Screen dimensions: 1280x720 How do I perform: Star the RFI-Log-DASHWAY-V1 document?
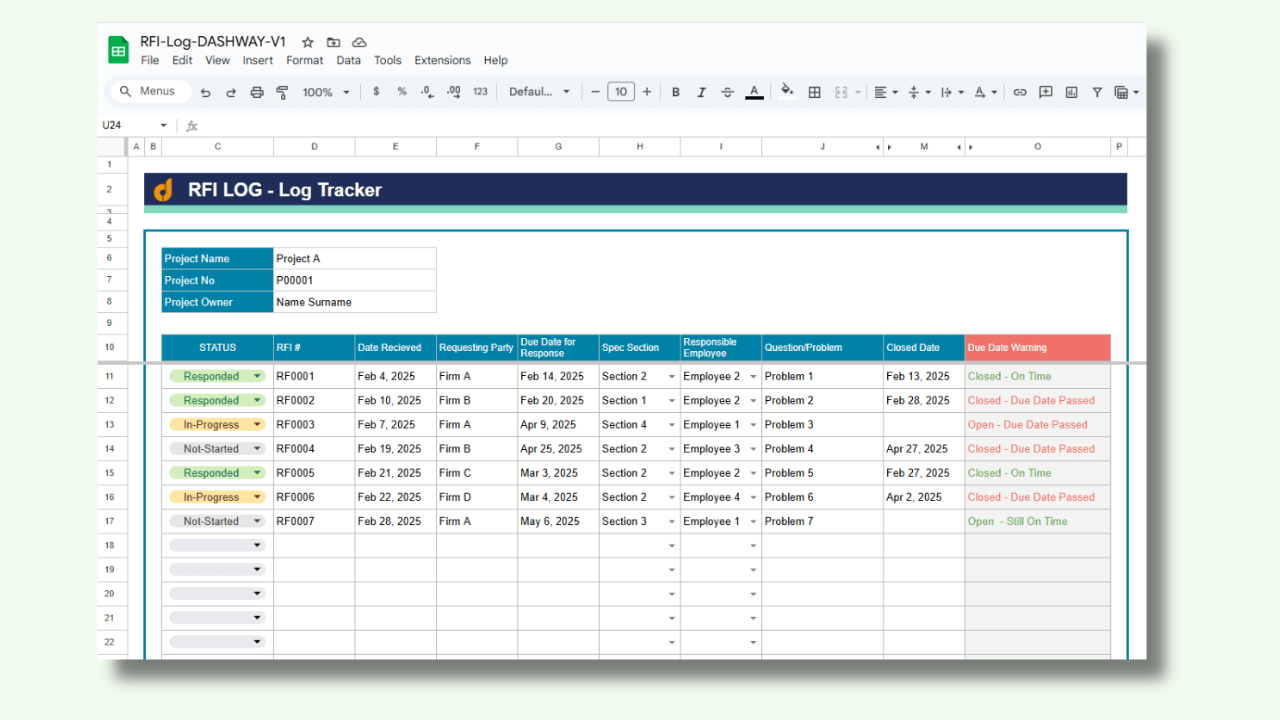[x=308, y=42]
